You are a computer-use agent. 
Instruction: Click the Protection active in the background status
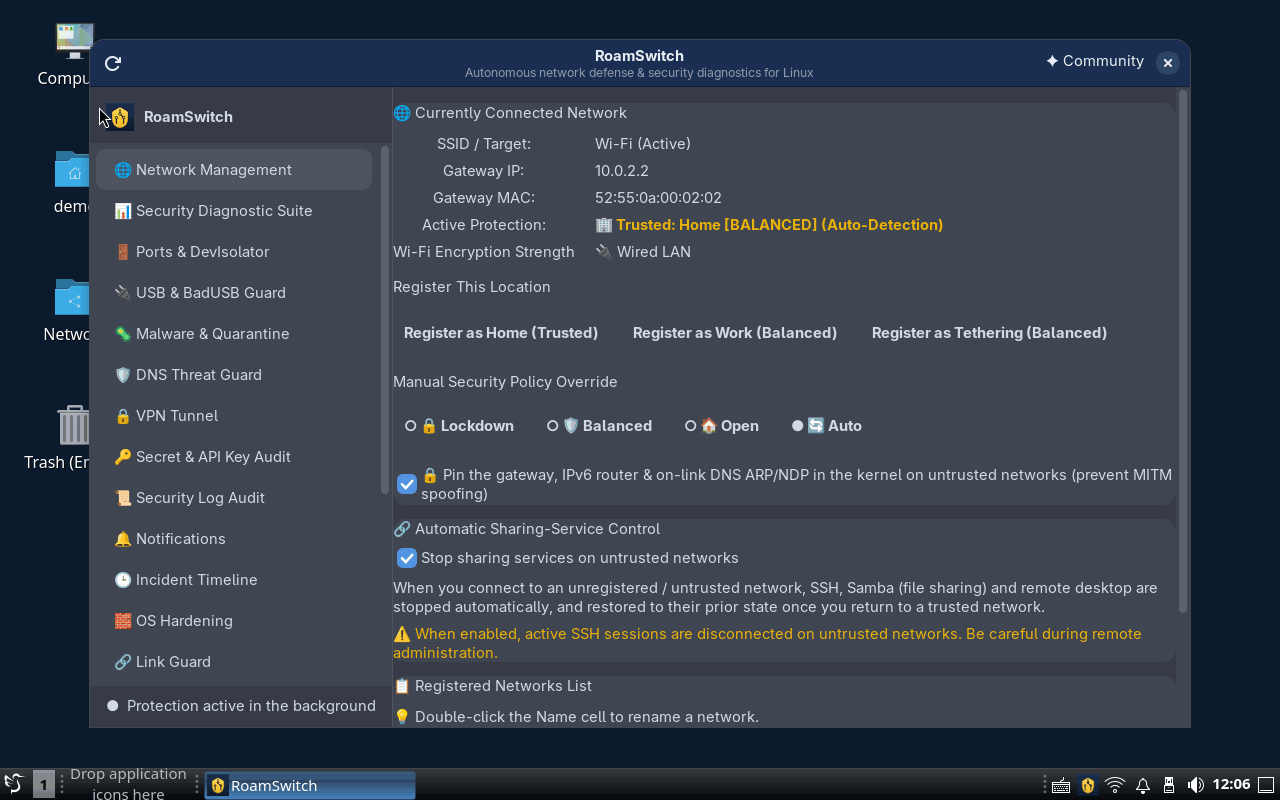241,706
